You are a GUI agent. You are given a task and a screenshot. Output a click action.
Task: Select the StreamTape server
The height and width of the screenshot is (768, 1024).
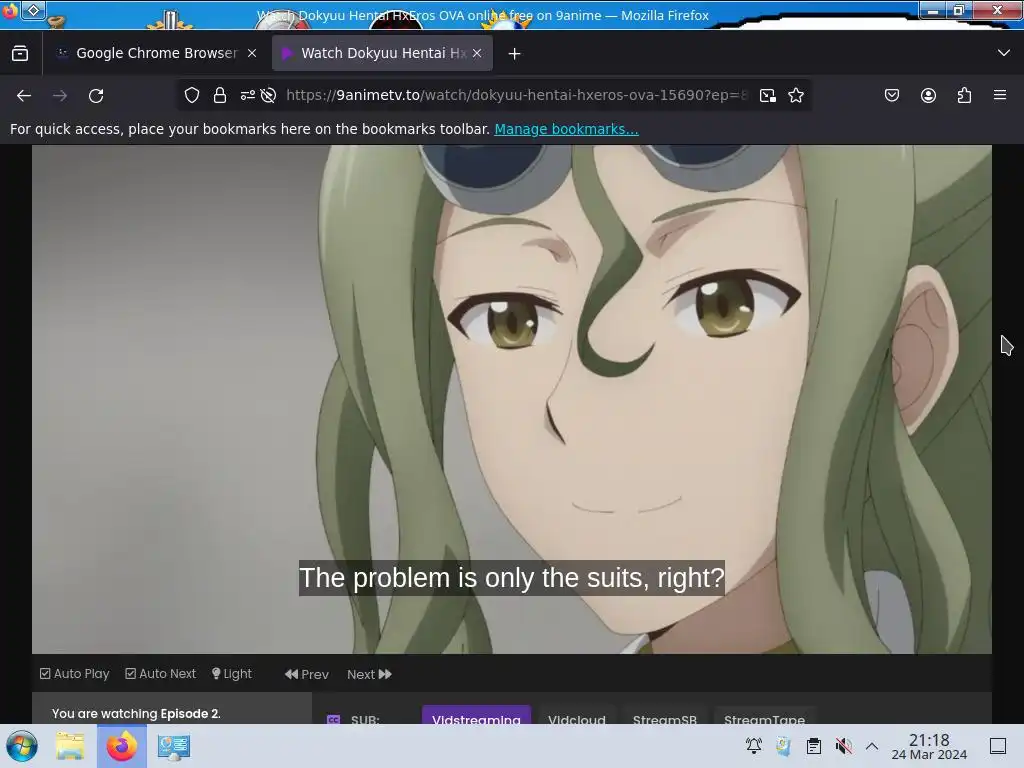click(764, 714)
